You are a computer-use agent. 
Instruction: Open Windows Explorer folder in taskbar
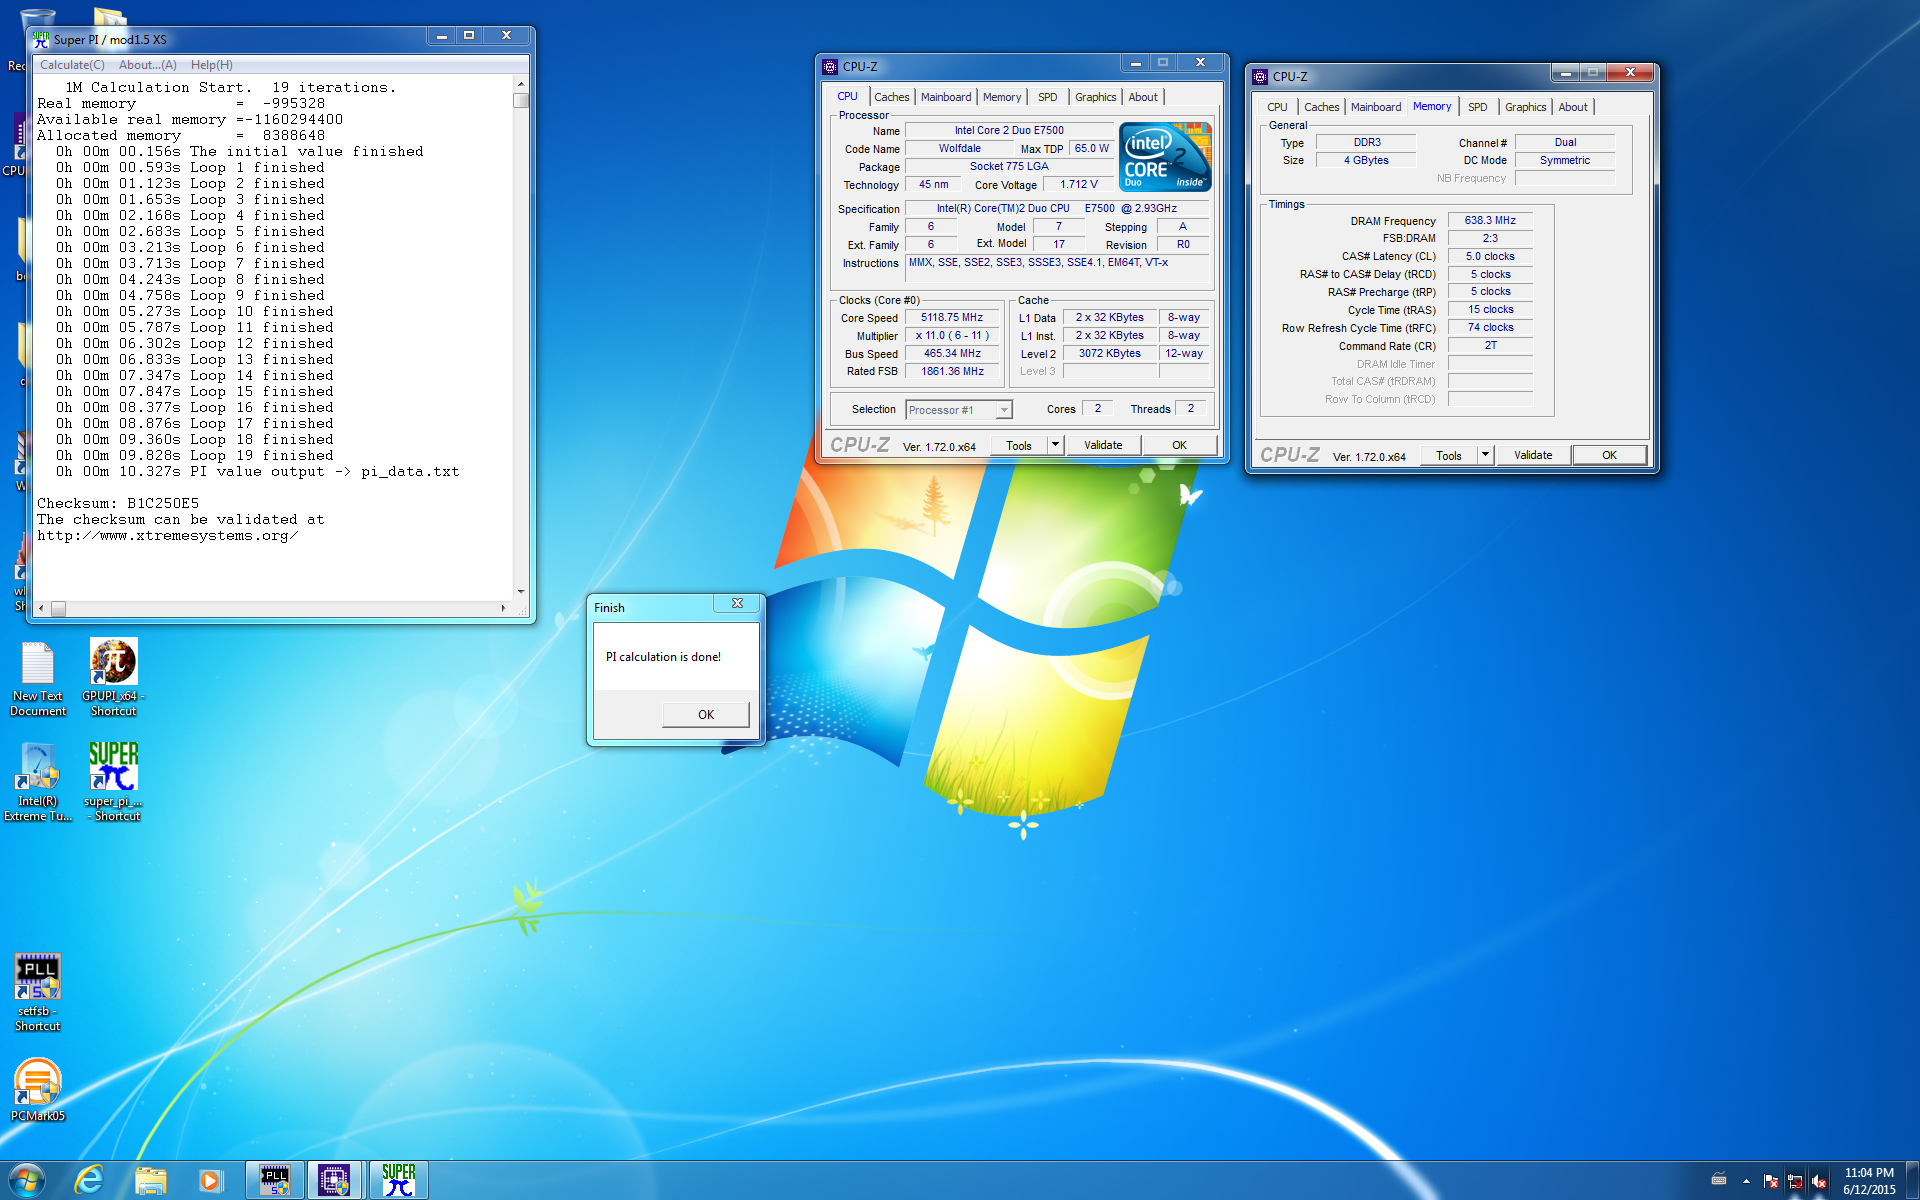(151, 1181)
